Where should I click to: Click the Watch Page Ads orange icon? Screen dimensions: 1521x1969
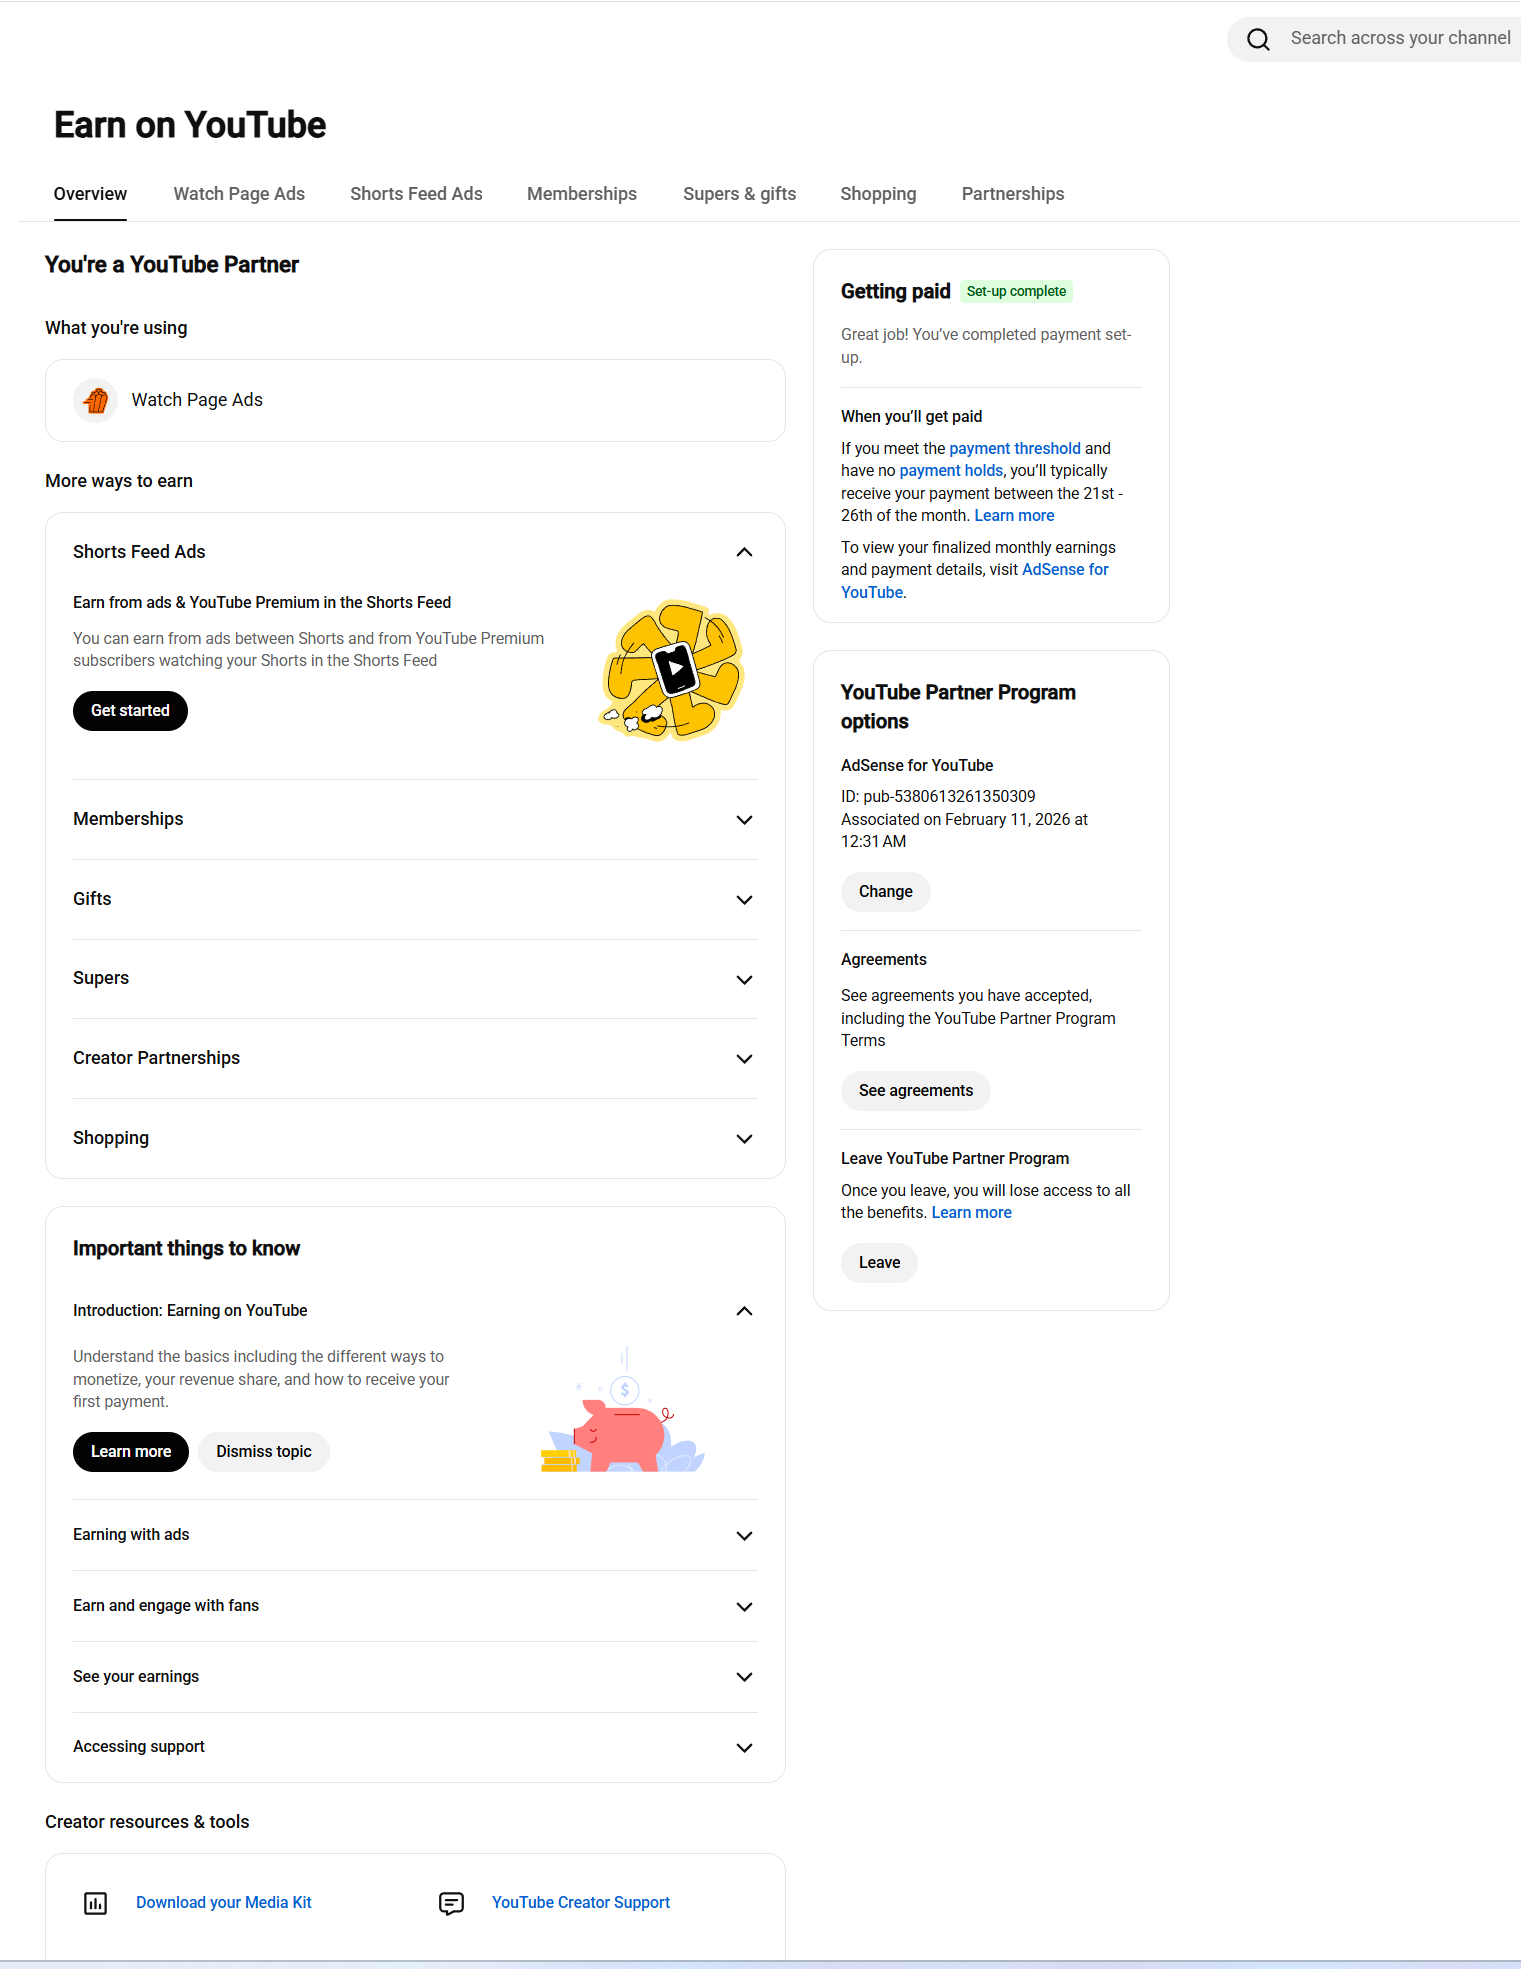point(96,401)
